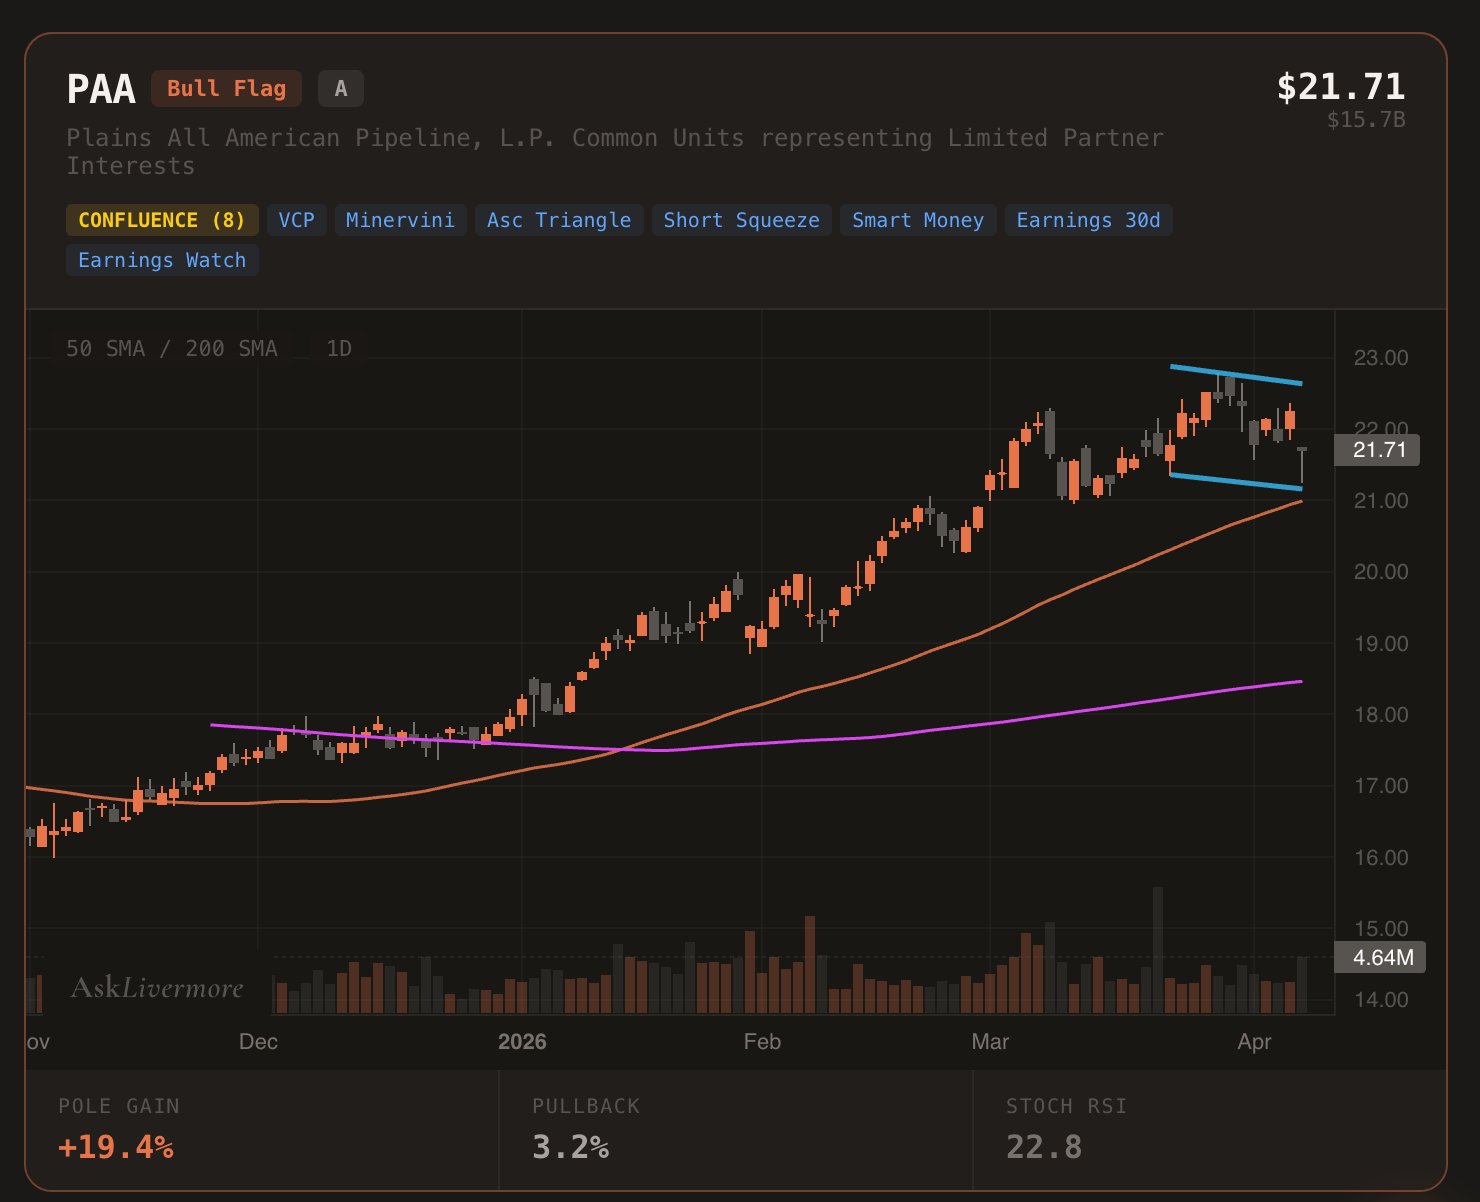The height and width of the screenshot is (1202, 1480).
Task: Toggle the VCP screener tag
Action: coord(296,220)
